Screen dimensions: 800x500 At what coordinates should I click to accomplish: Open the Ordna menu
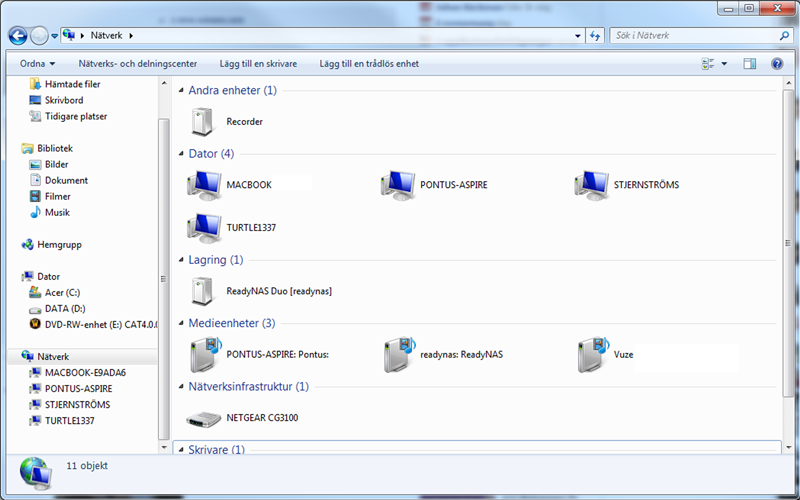pyautogui.click(x=37, y=64)
